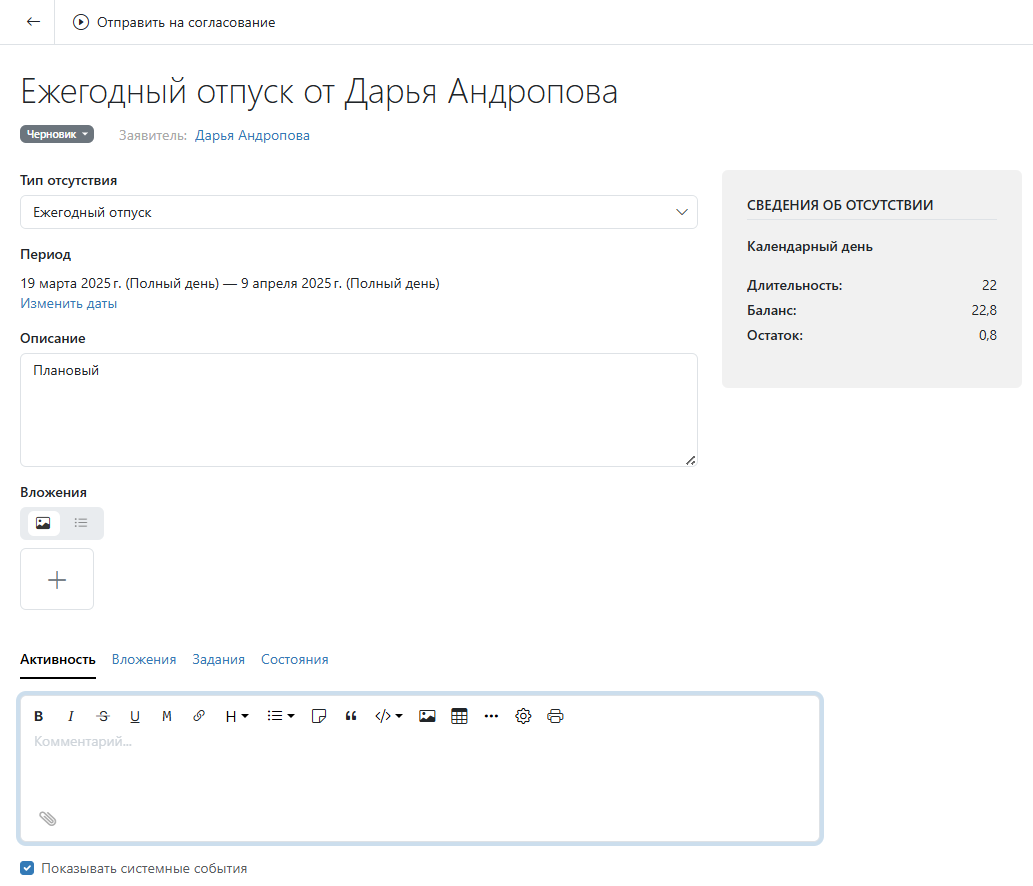
Task: Switch attachments to list view
Action: tap(81, 523)
